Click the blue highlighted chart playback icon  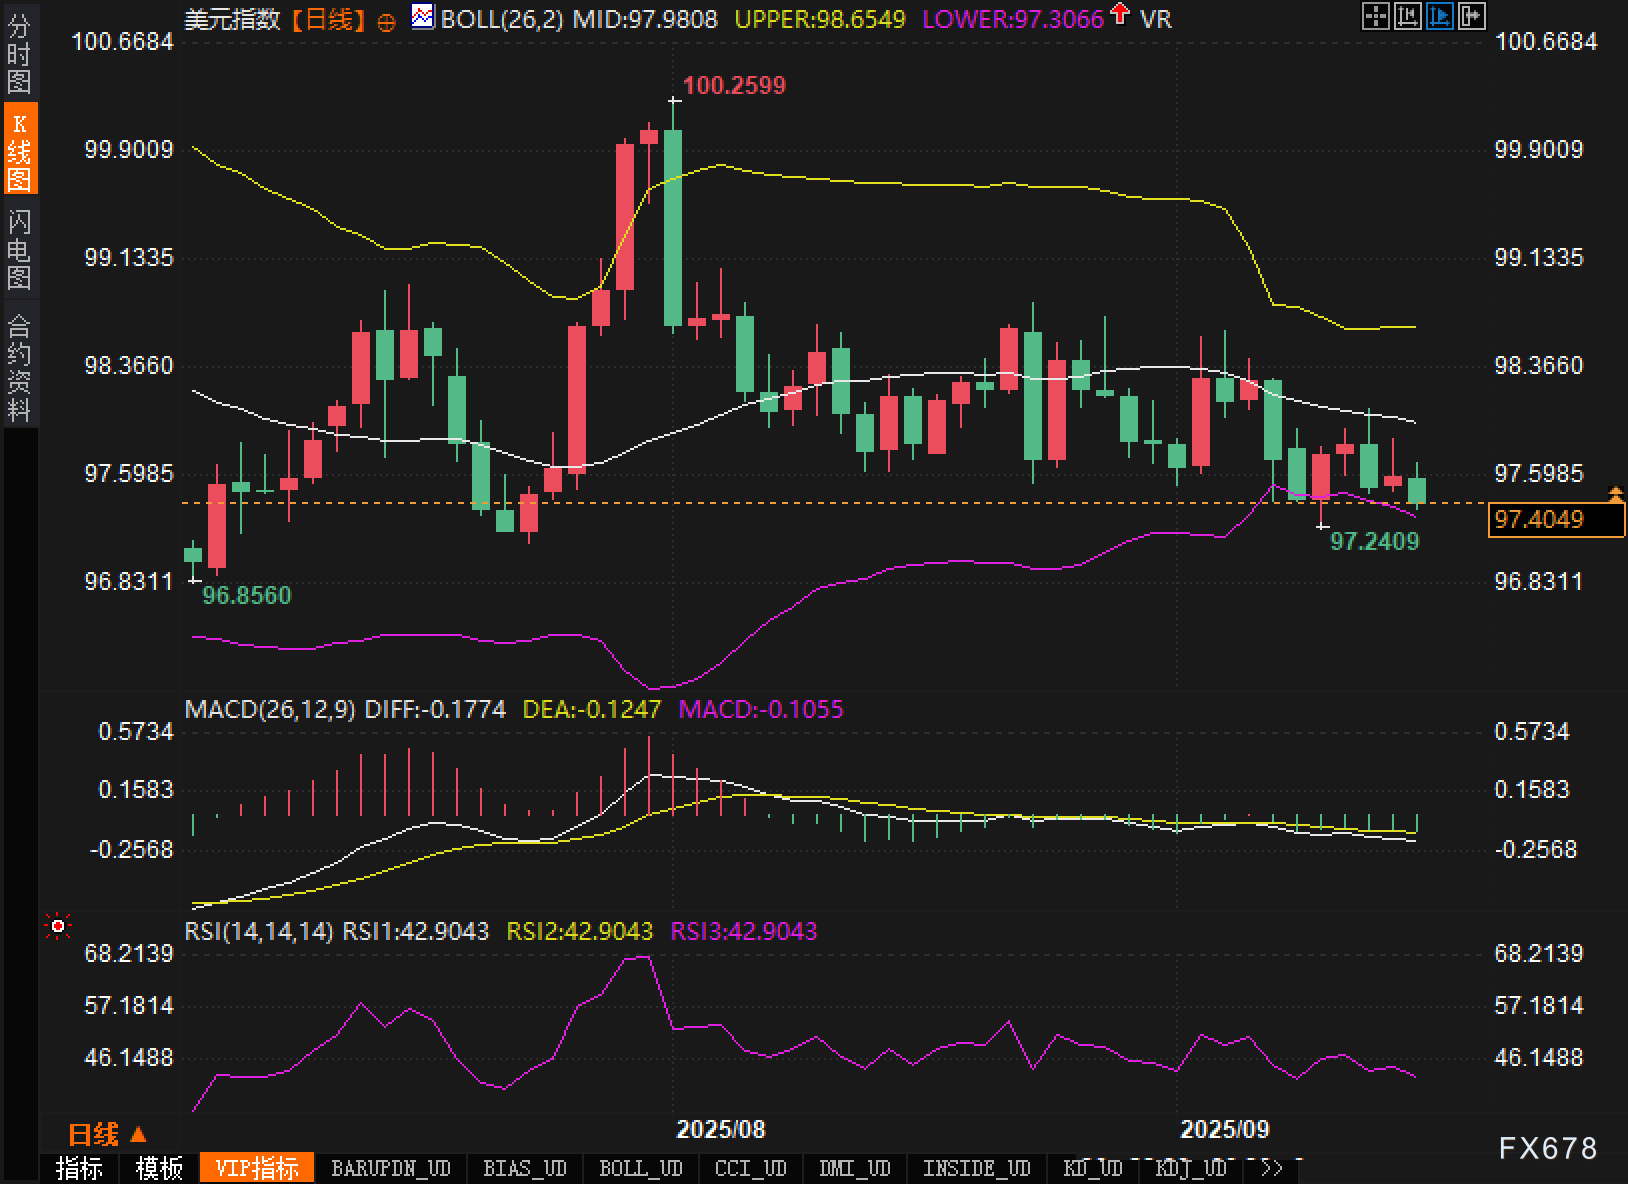click(x=1440, y=16)
